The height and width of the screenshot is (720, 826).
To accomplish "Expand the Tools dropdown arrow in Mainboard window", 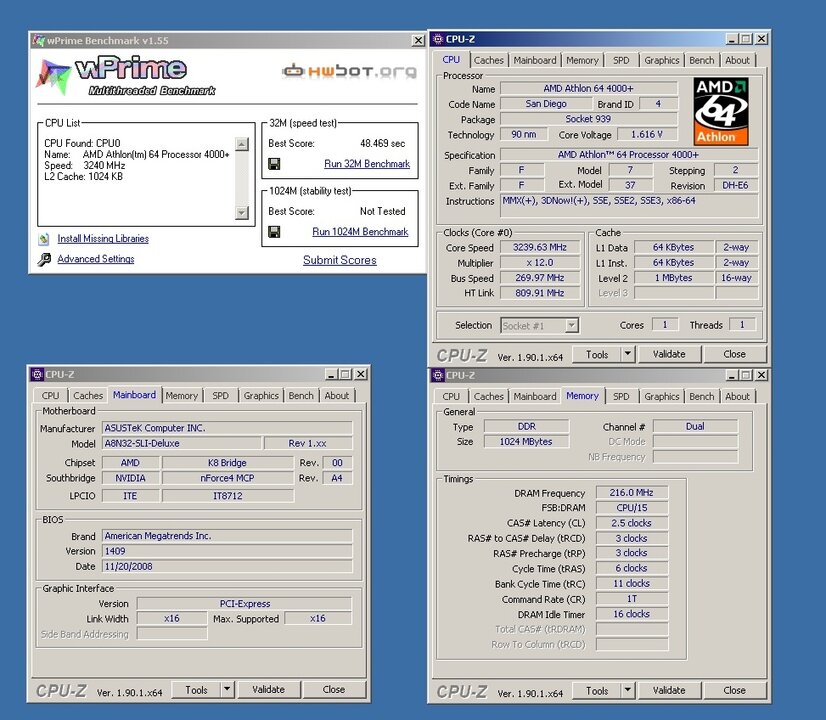I will click(227, 689).
